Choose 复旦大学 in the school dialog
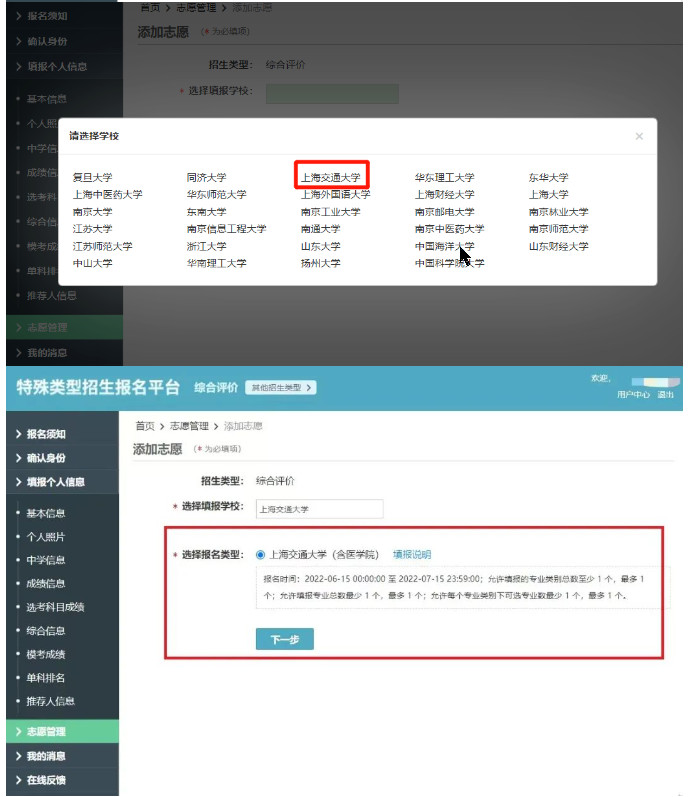Viewport: 690px width, 797px height. point(92,177)
